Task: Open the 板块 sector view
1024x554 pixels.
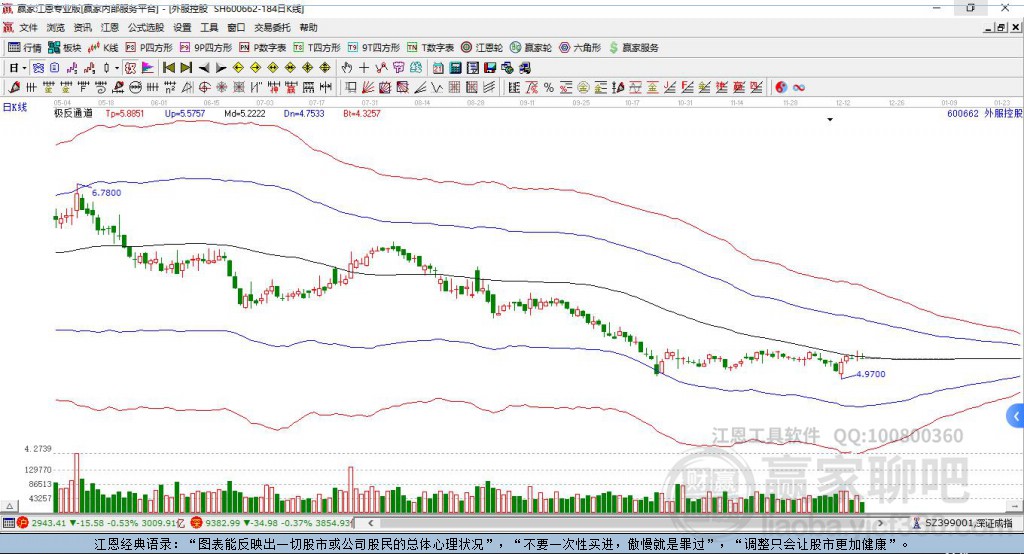Action: pos(64,48)
